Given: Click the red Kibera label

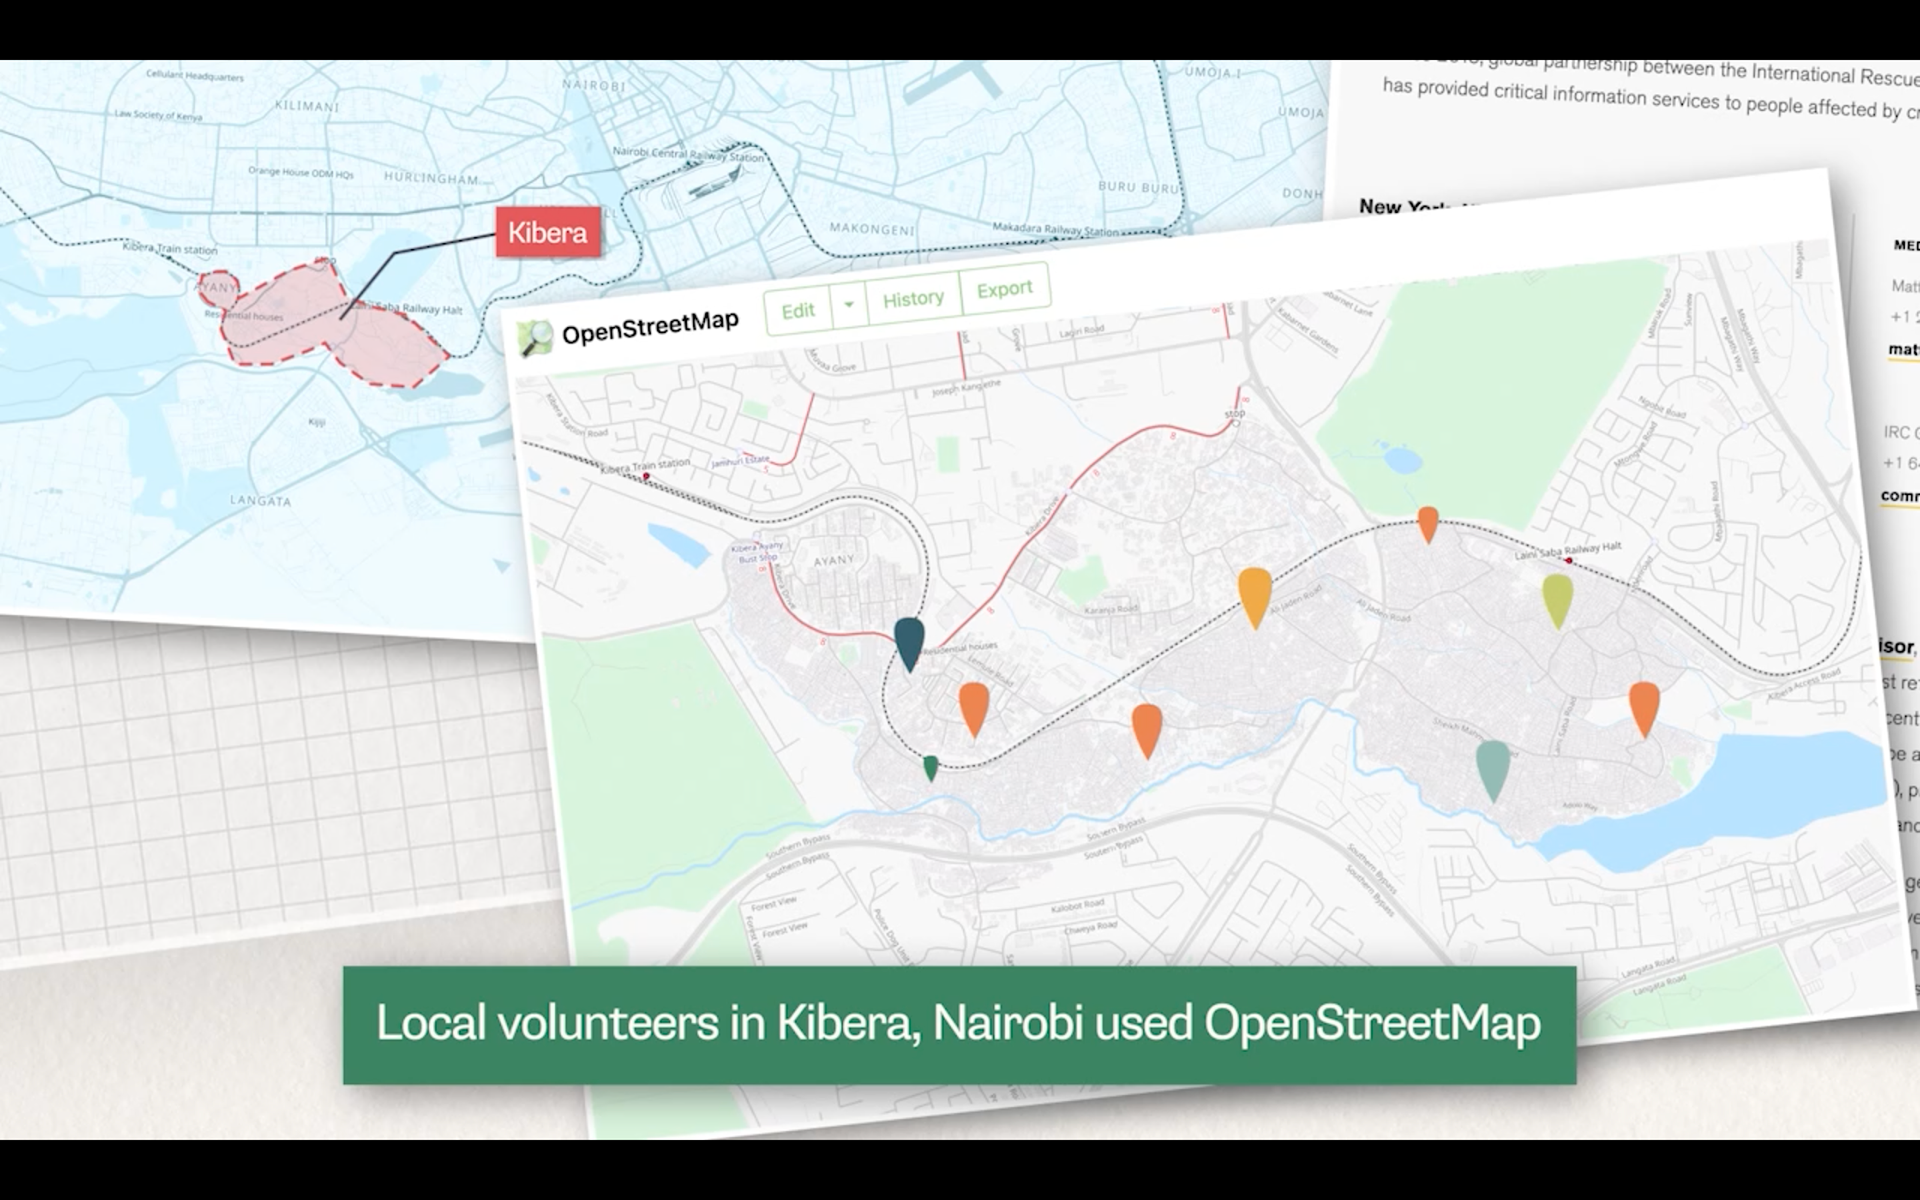Looking at the screenshot, I should [x=548, y=233].
